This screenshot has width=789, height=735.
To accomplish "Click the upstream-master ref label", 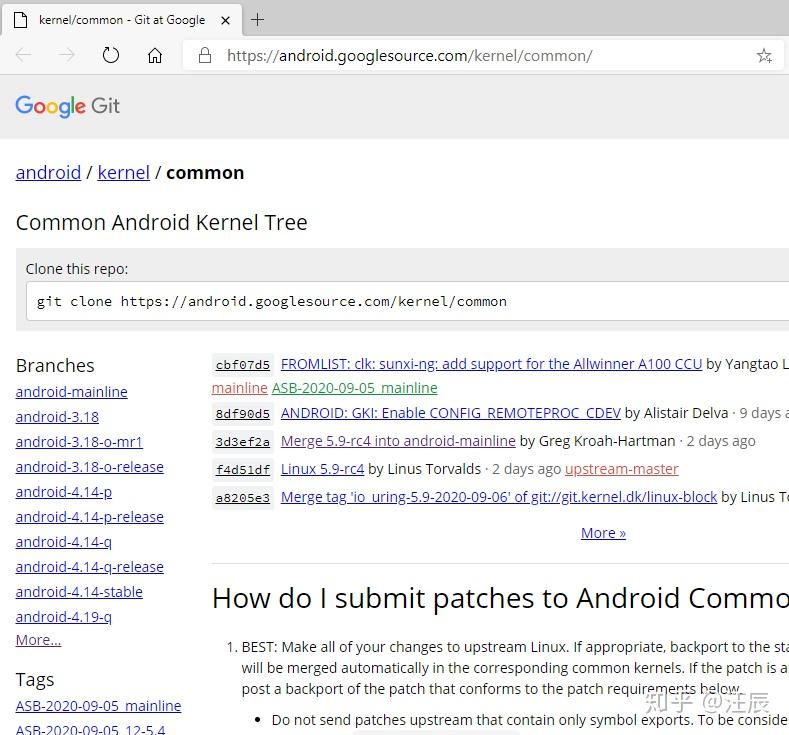I will click(x=621, y=469).
